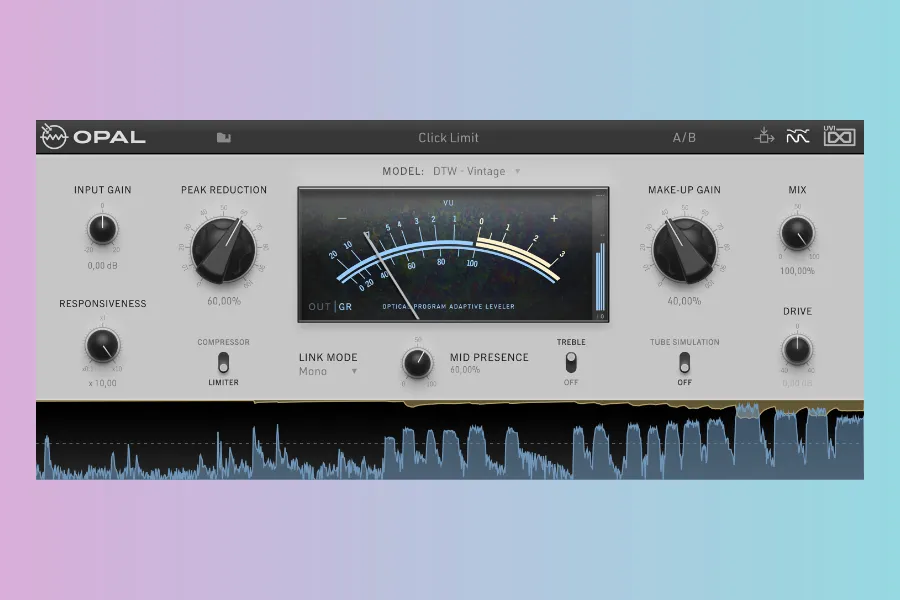Open the preset folder browser icon
This screenshot has width=900, height=600.
(x=224, y=137)
